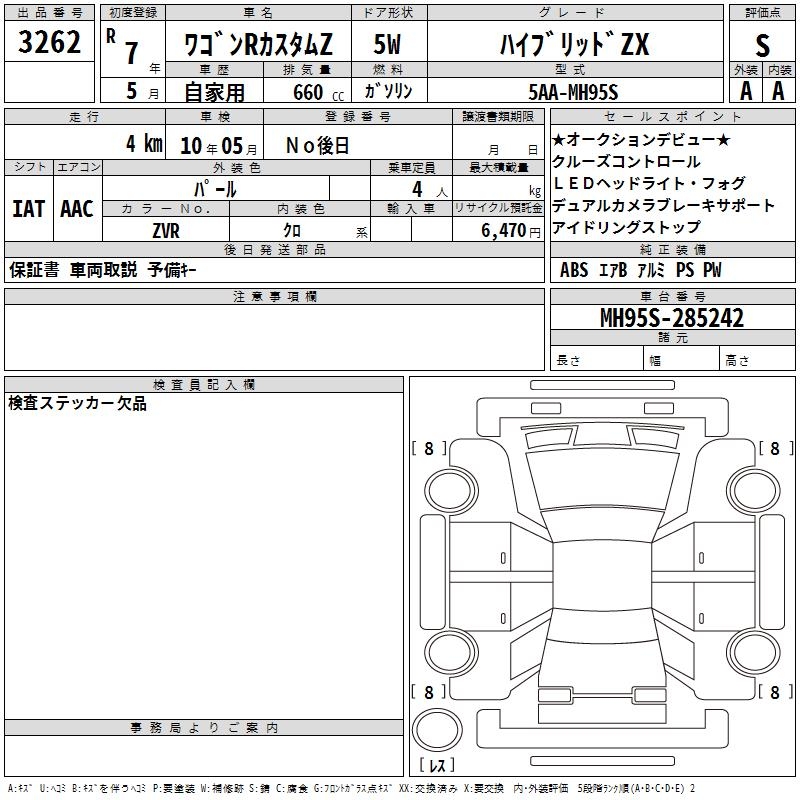
Task: Click fuel type ガソリン
Action: click(x=388, y=91)
